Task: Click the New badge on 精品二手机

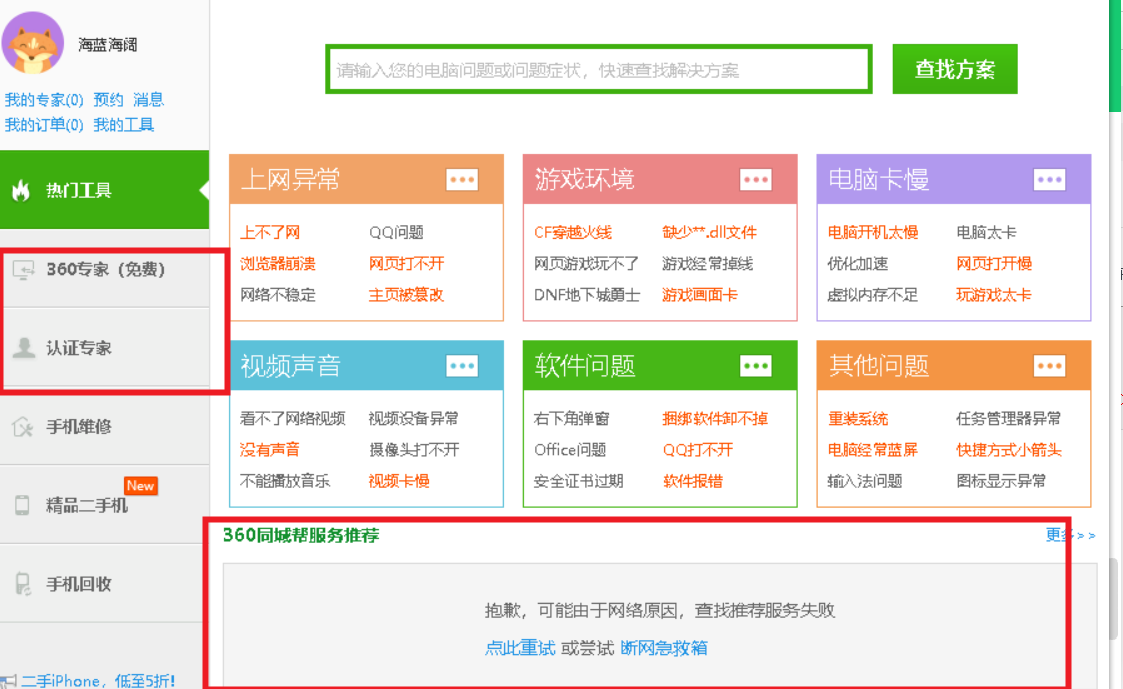Action: [140, 486]
